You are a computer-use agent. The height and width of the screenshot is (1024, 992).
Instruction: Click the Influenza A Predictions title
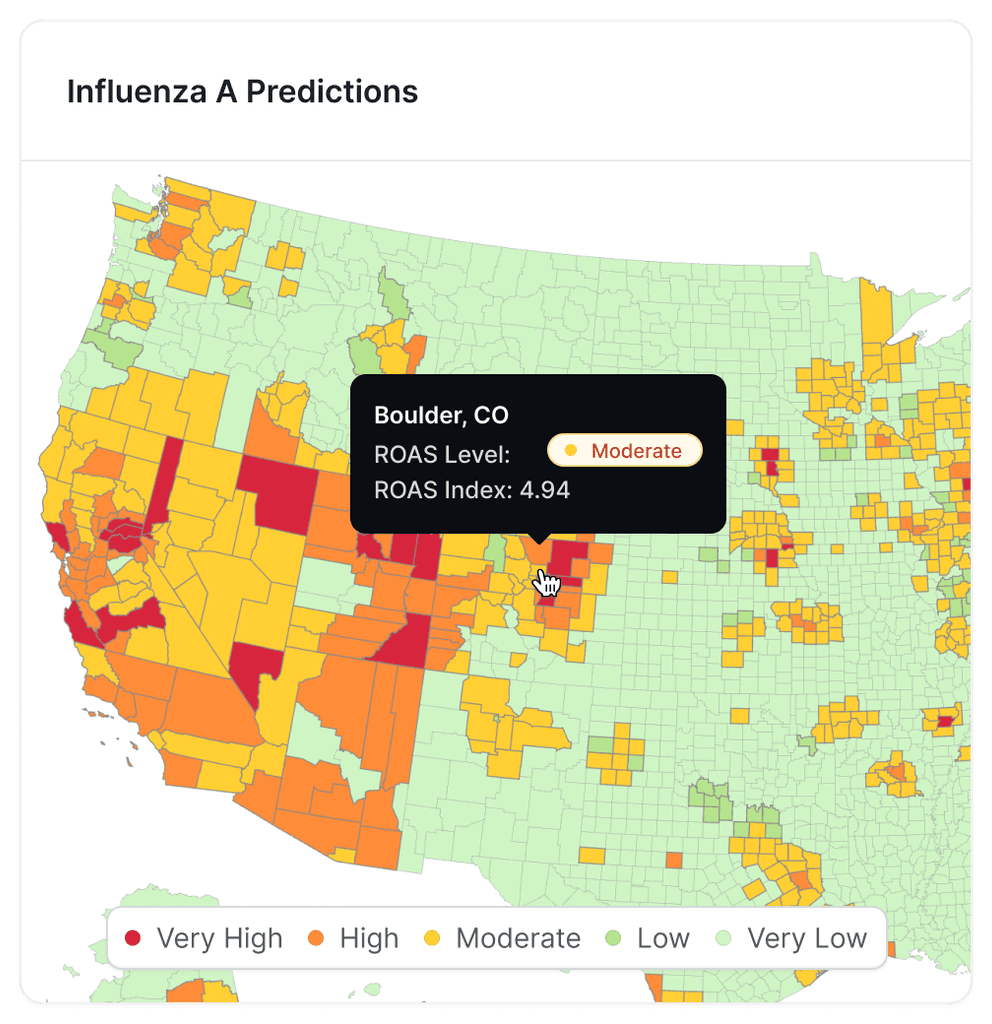click(x=242, y=92)
